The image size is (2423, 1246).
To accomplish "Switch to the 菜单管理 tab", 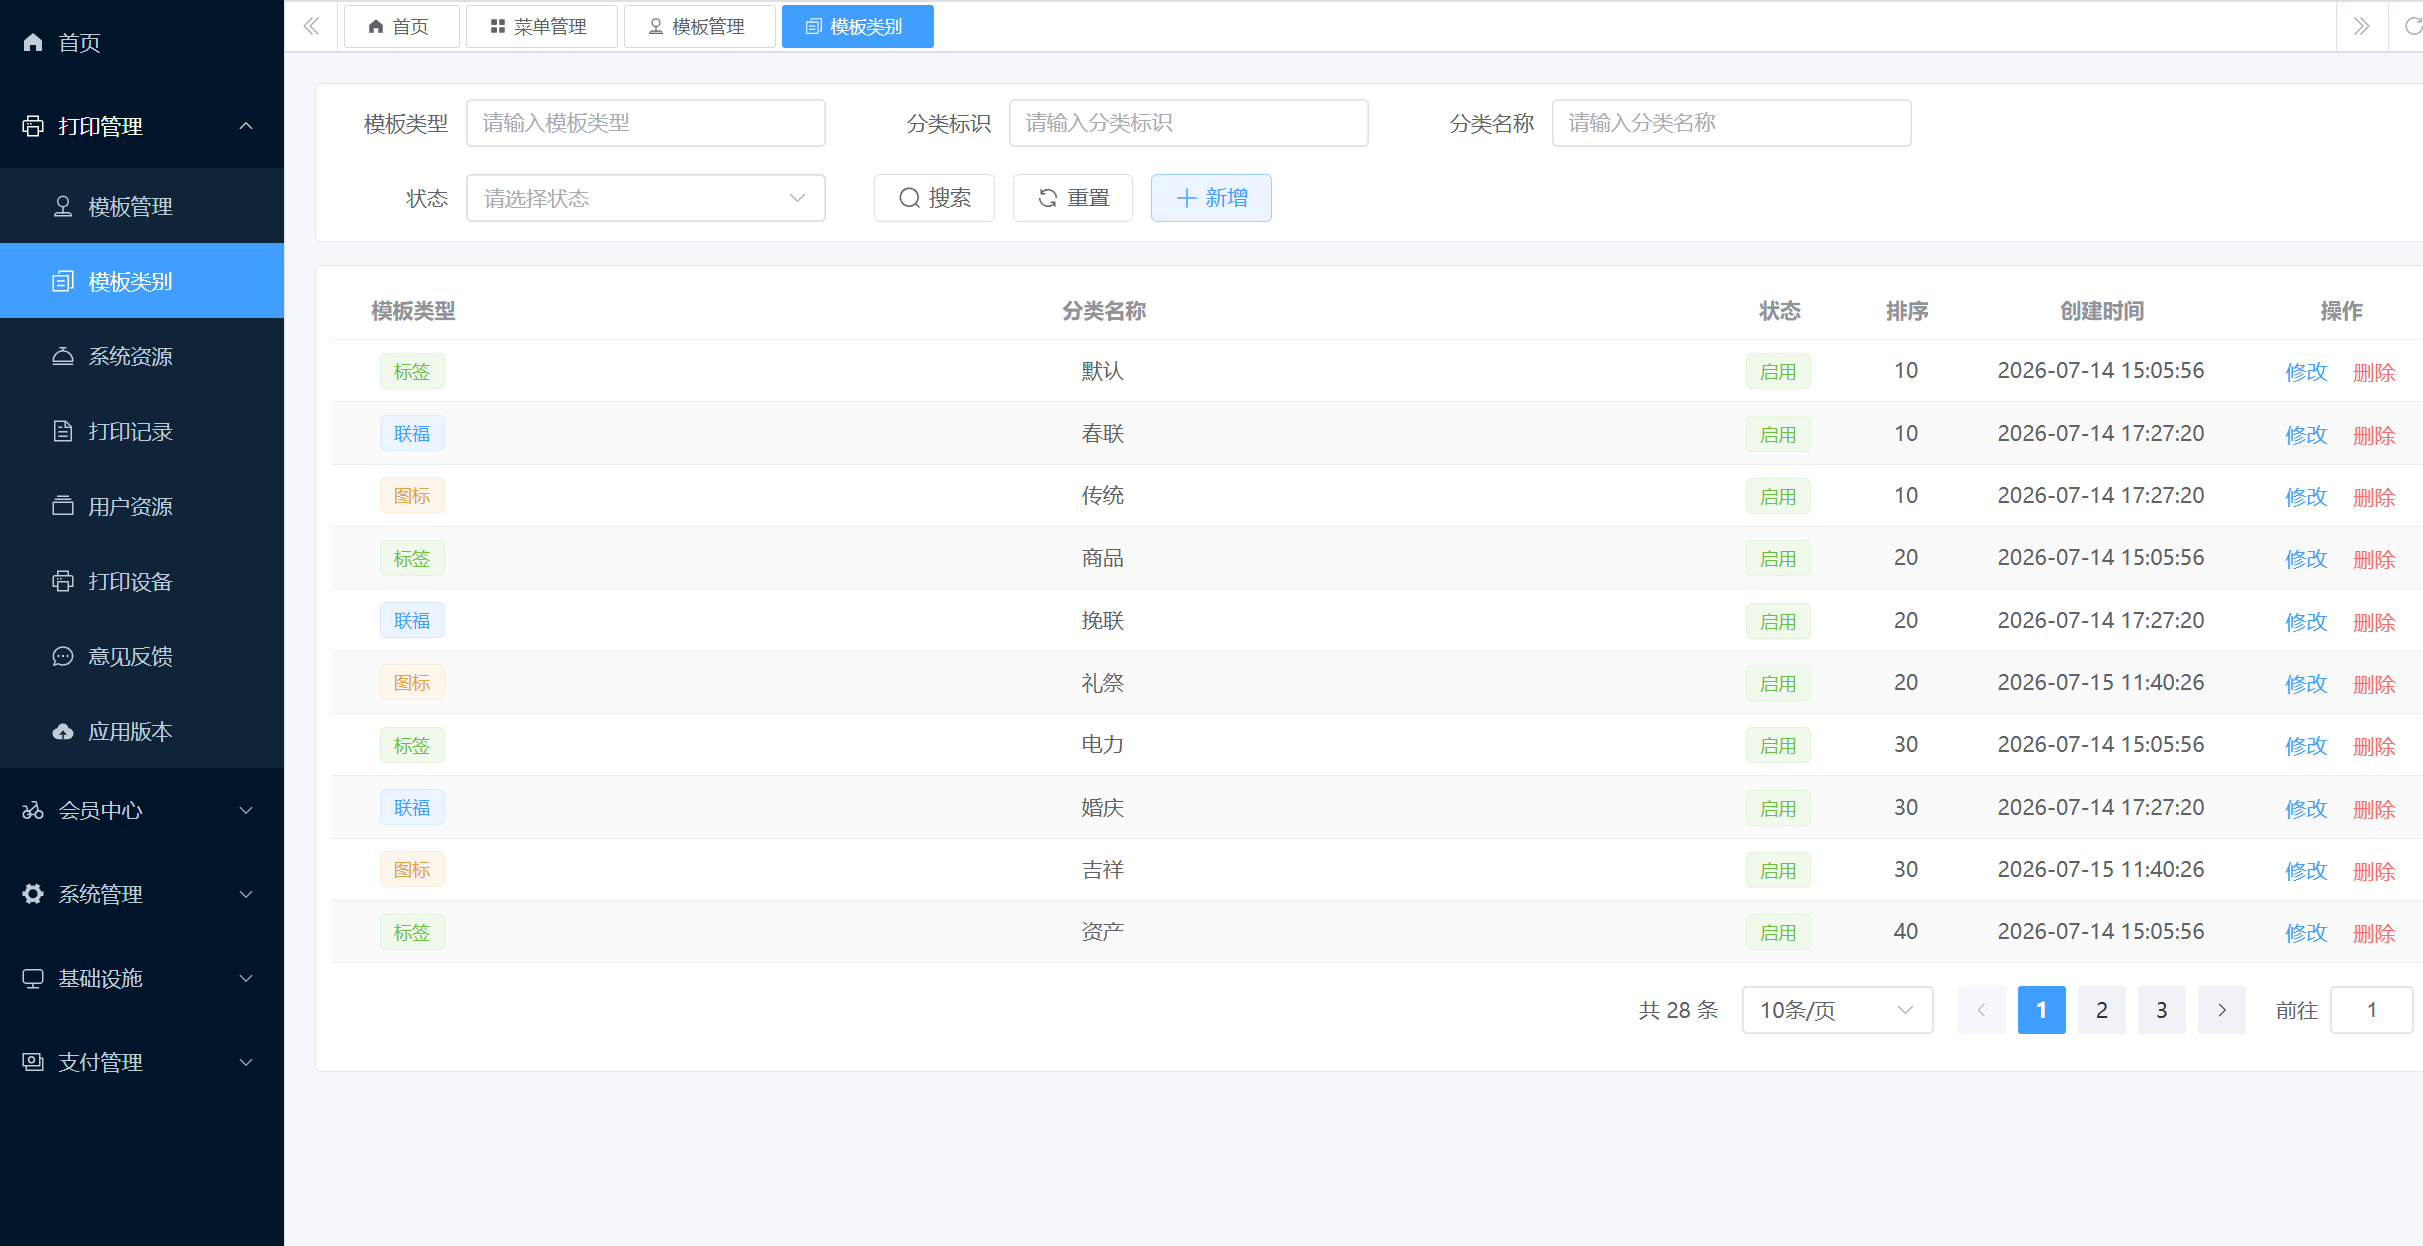I will (541, 26).
